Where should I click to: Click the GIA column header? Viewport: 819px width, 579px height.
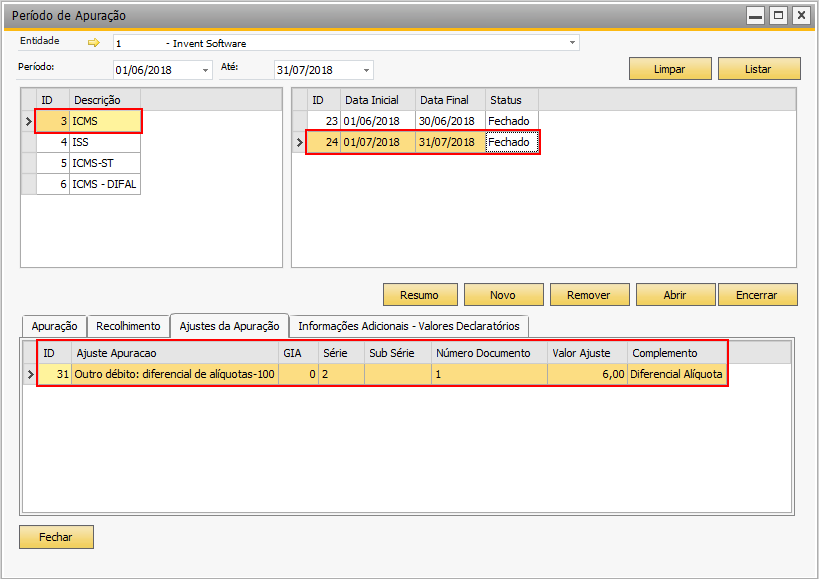click(298, 353)
